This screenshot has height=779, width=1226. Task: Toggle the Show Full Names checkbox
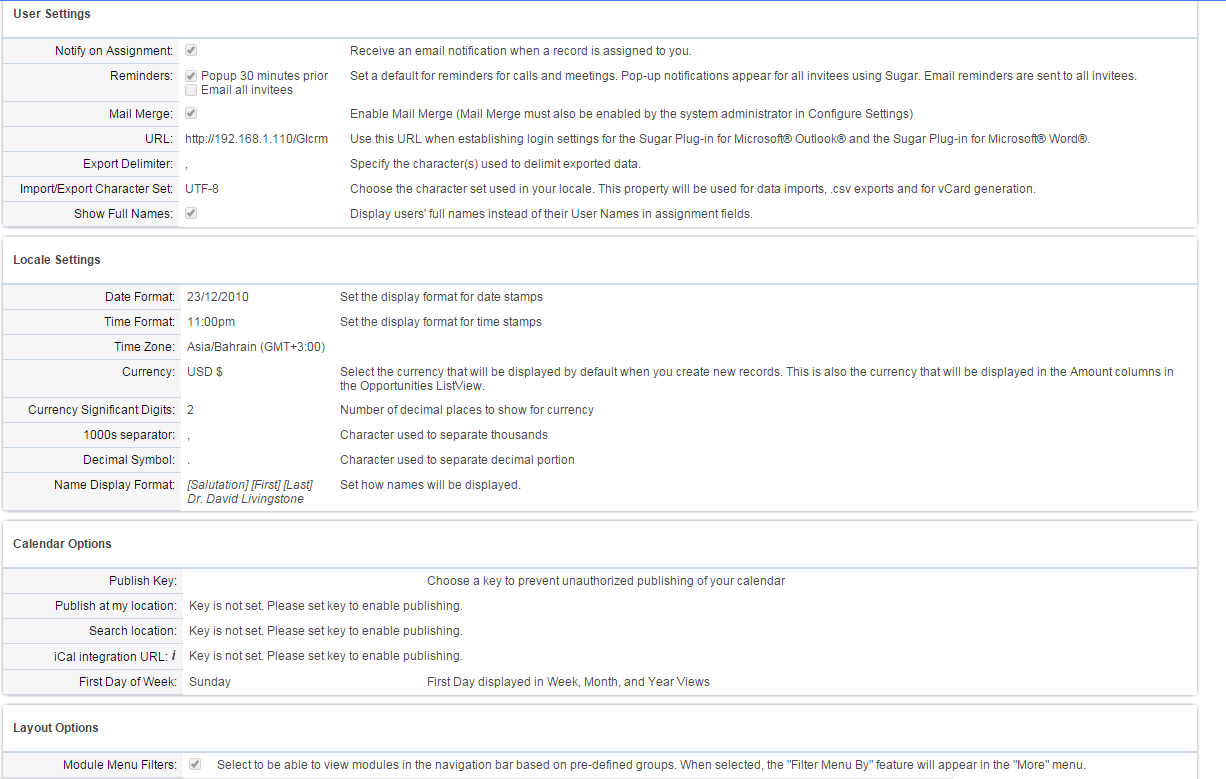pos(191,213)
